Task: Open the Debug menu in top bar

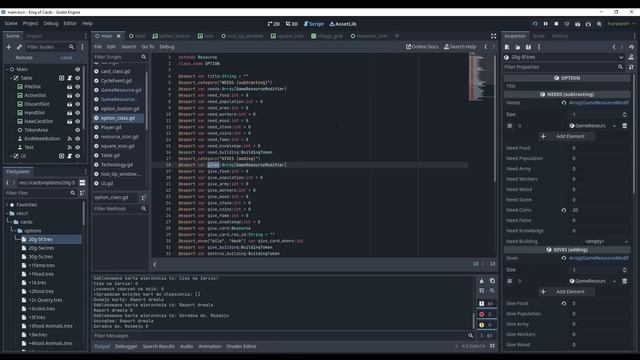Action: 51,24
